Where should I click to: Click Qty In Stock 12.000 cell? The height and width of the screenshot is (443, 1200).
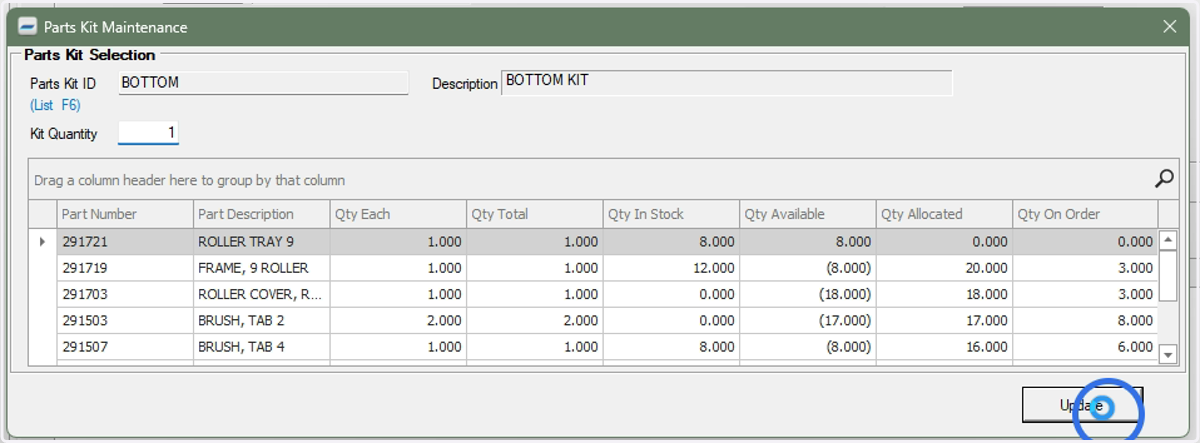(671, 268)
